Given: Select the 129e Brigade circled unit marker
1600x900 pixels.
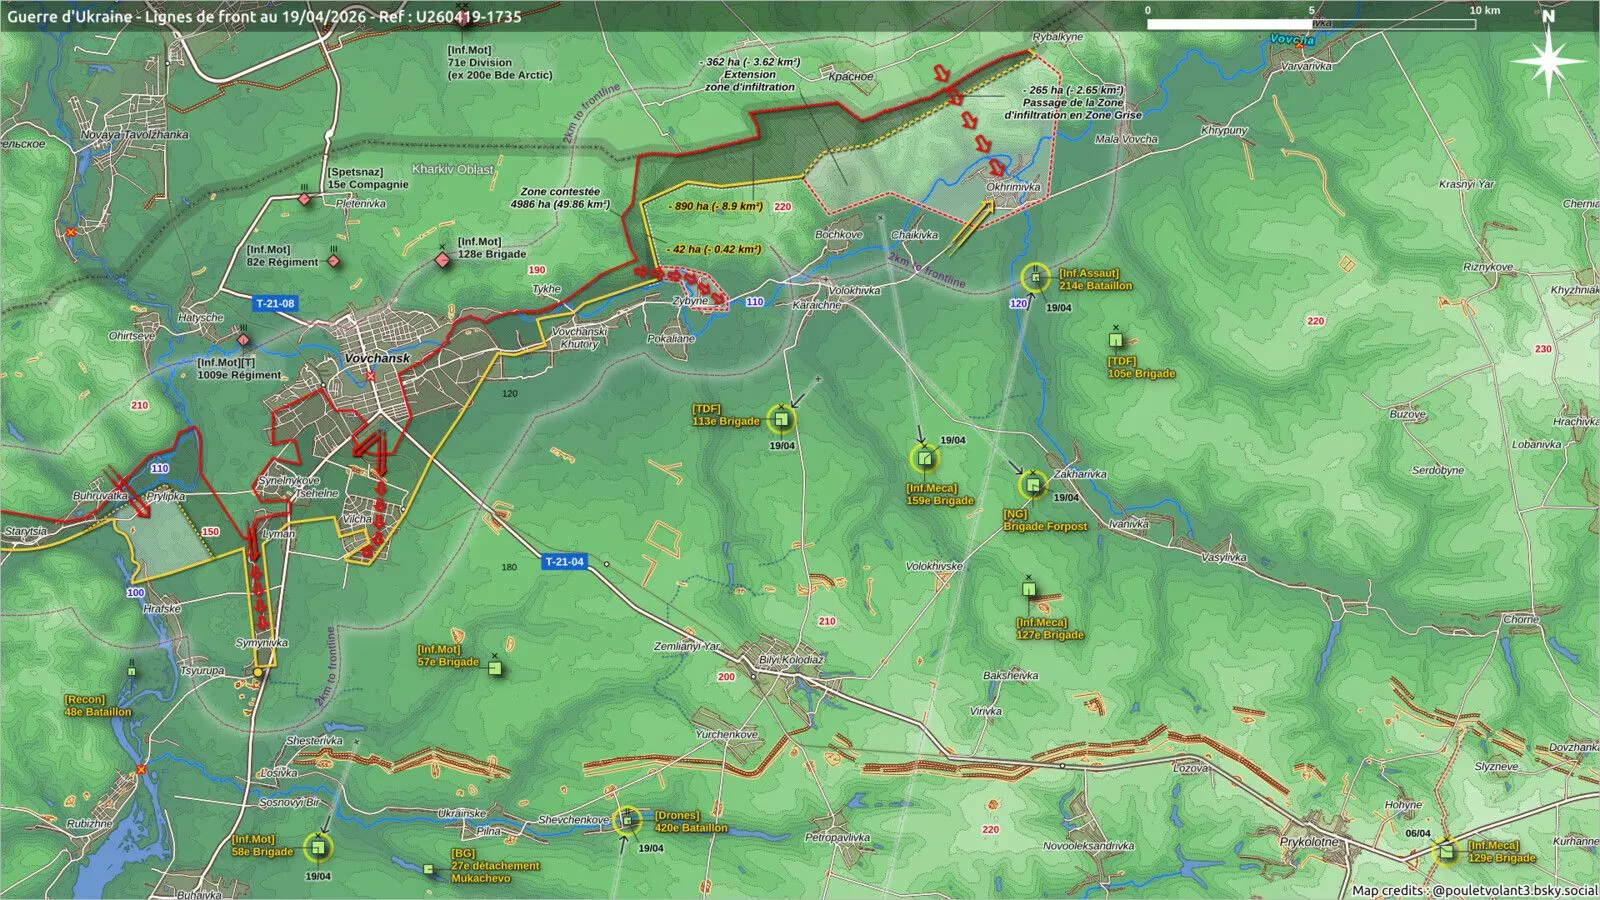Looking at the screenshot, I should [x=1446, y=852].
